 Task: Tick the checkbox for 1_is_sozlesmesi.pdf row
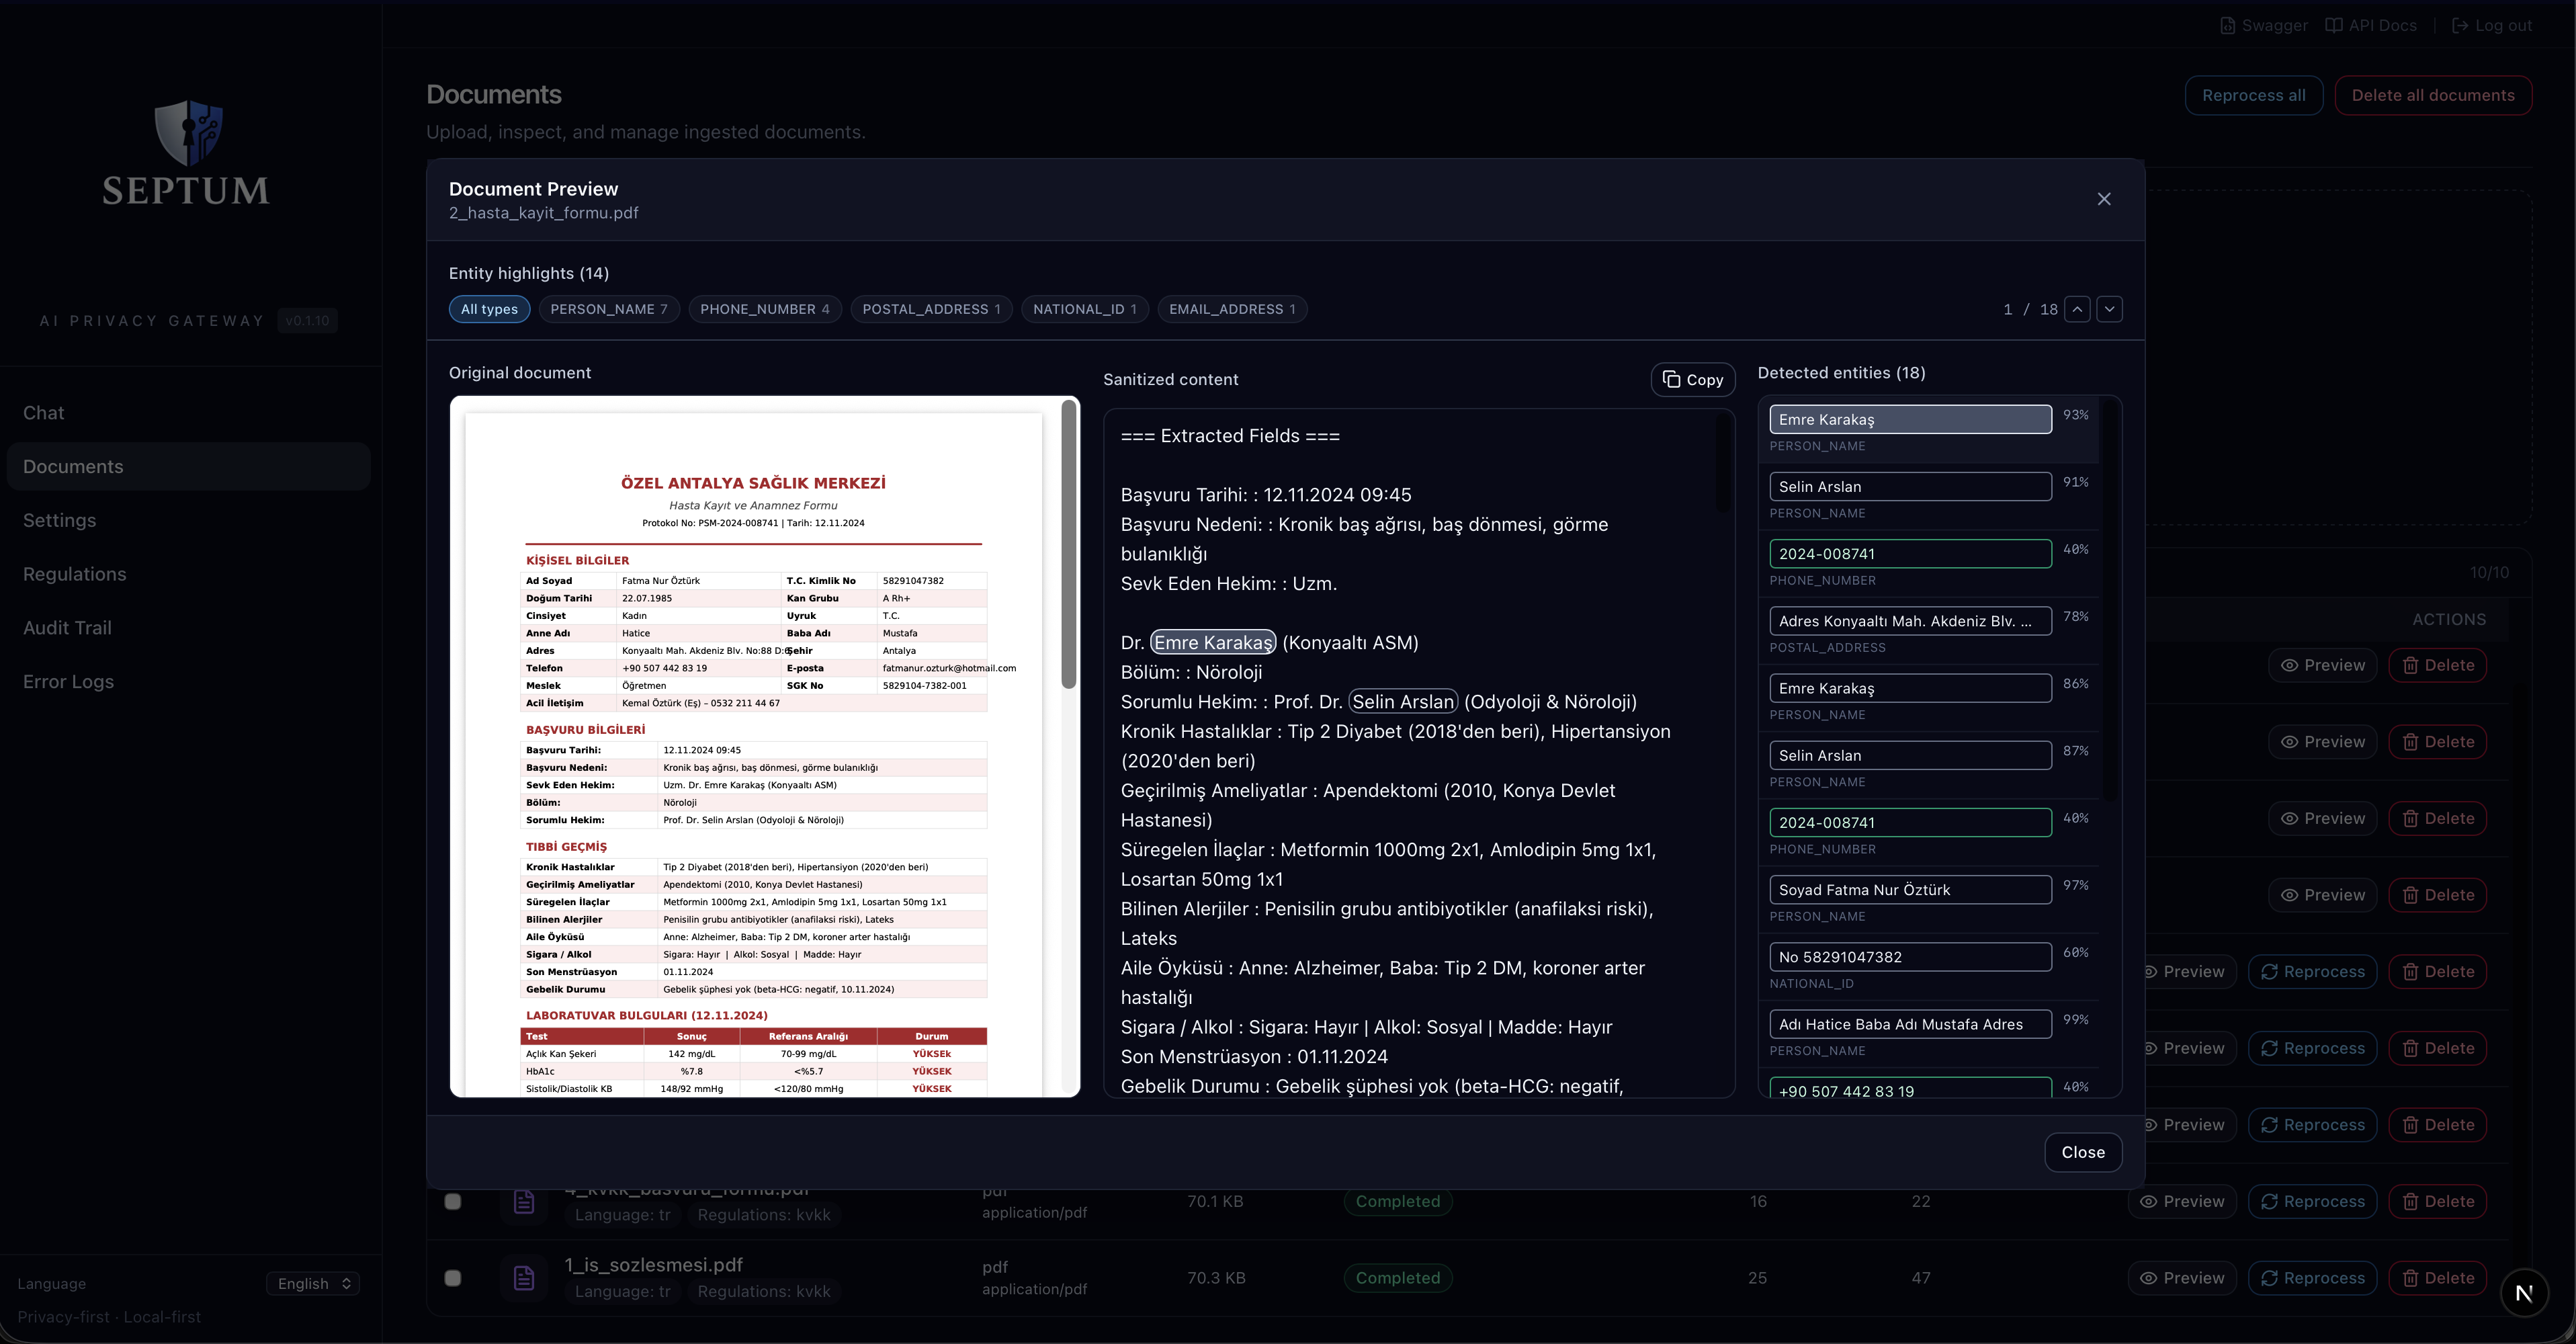[x=453, y=1278]
